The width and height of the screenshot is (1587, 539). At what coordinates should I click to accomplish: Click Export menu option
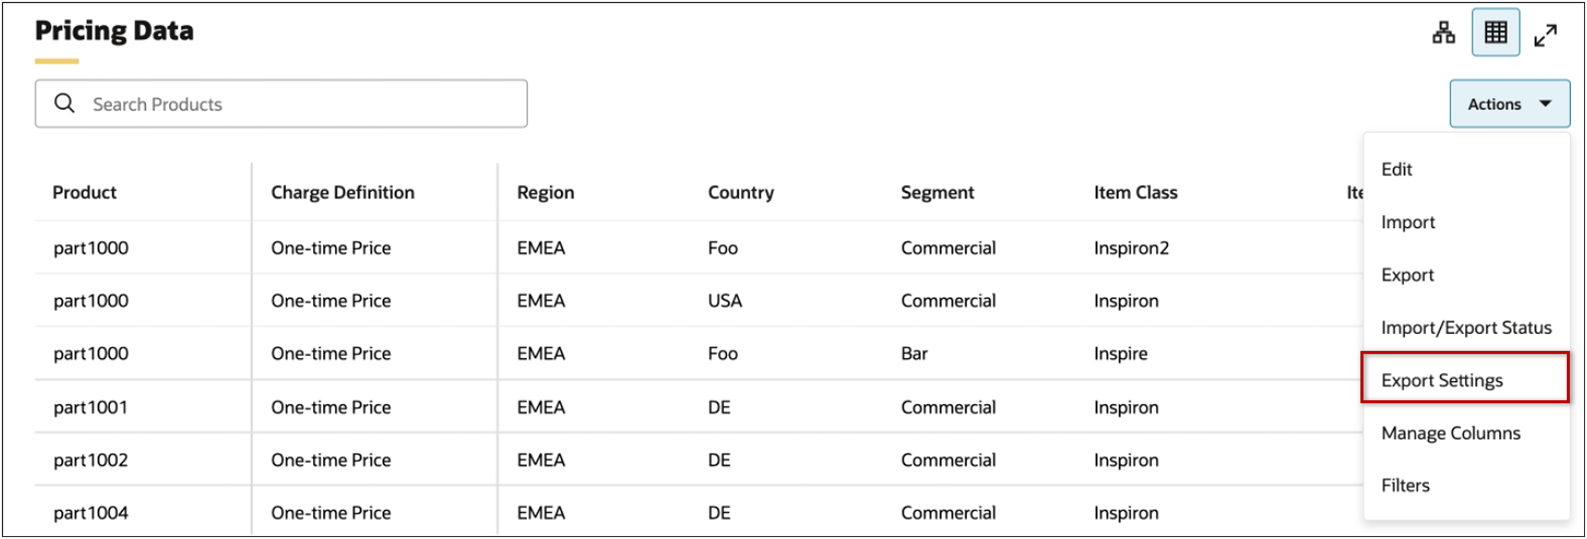click(x=1407, y=275)
